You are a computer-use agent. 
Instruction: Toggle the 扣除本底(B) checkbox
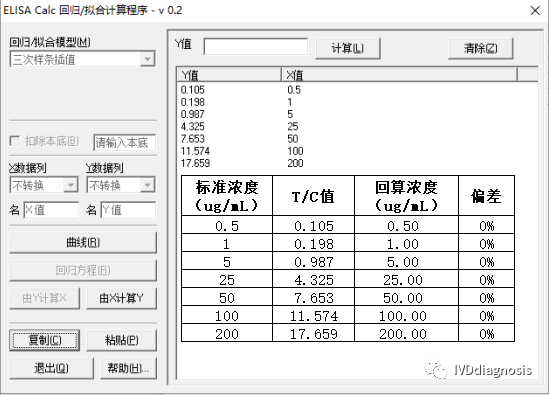[x=15, y=141]
